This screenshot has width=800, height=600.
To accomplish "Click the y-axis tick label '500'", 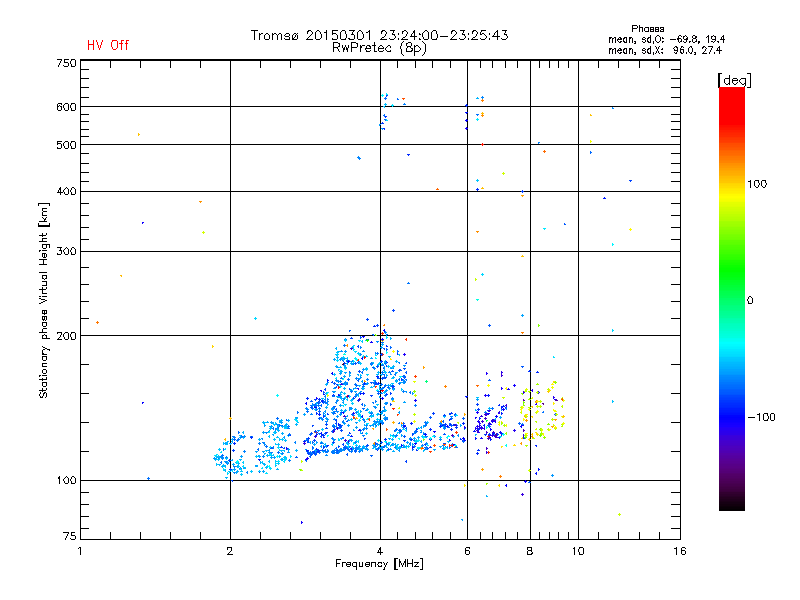I will [66, 145].
